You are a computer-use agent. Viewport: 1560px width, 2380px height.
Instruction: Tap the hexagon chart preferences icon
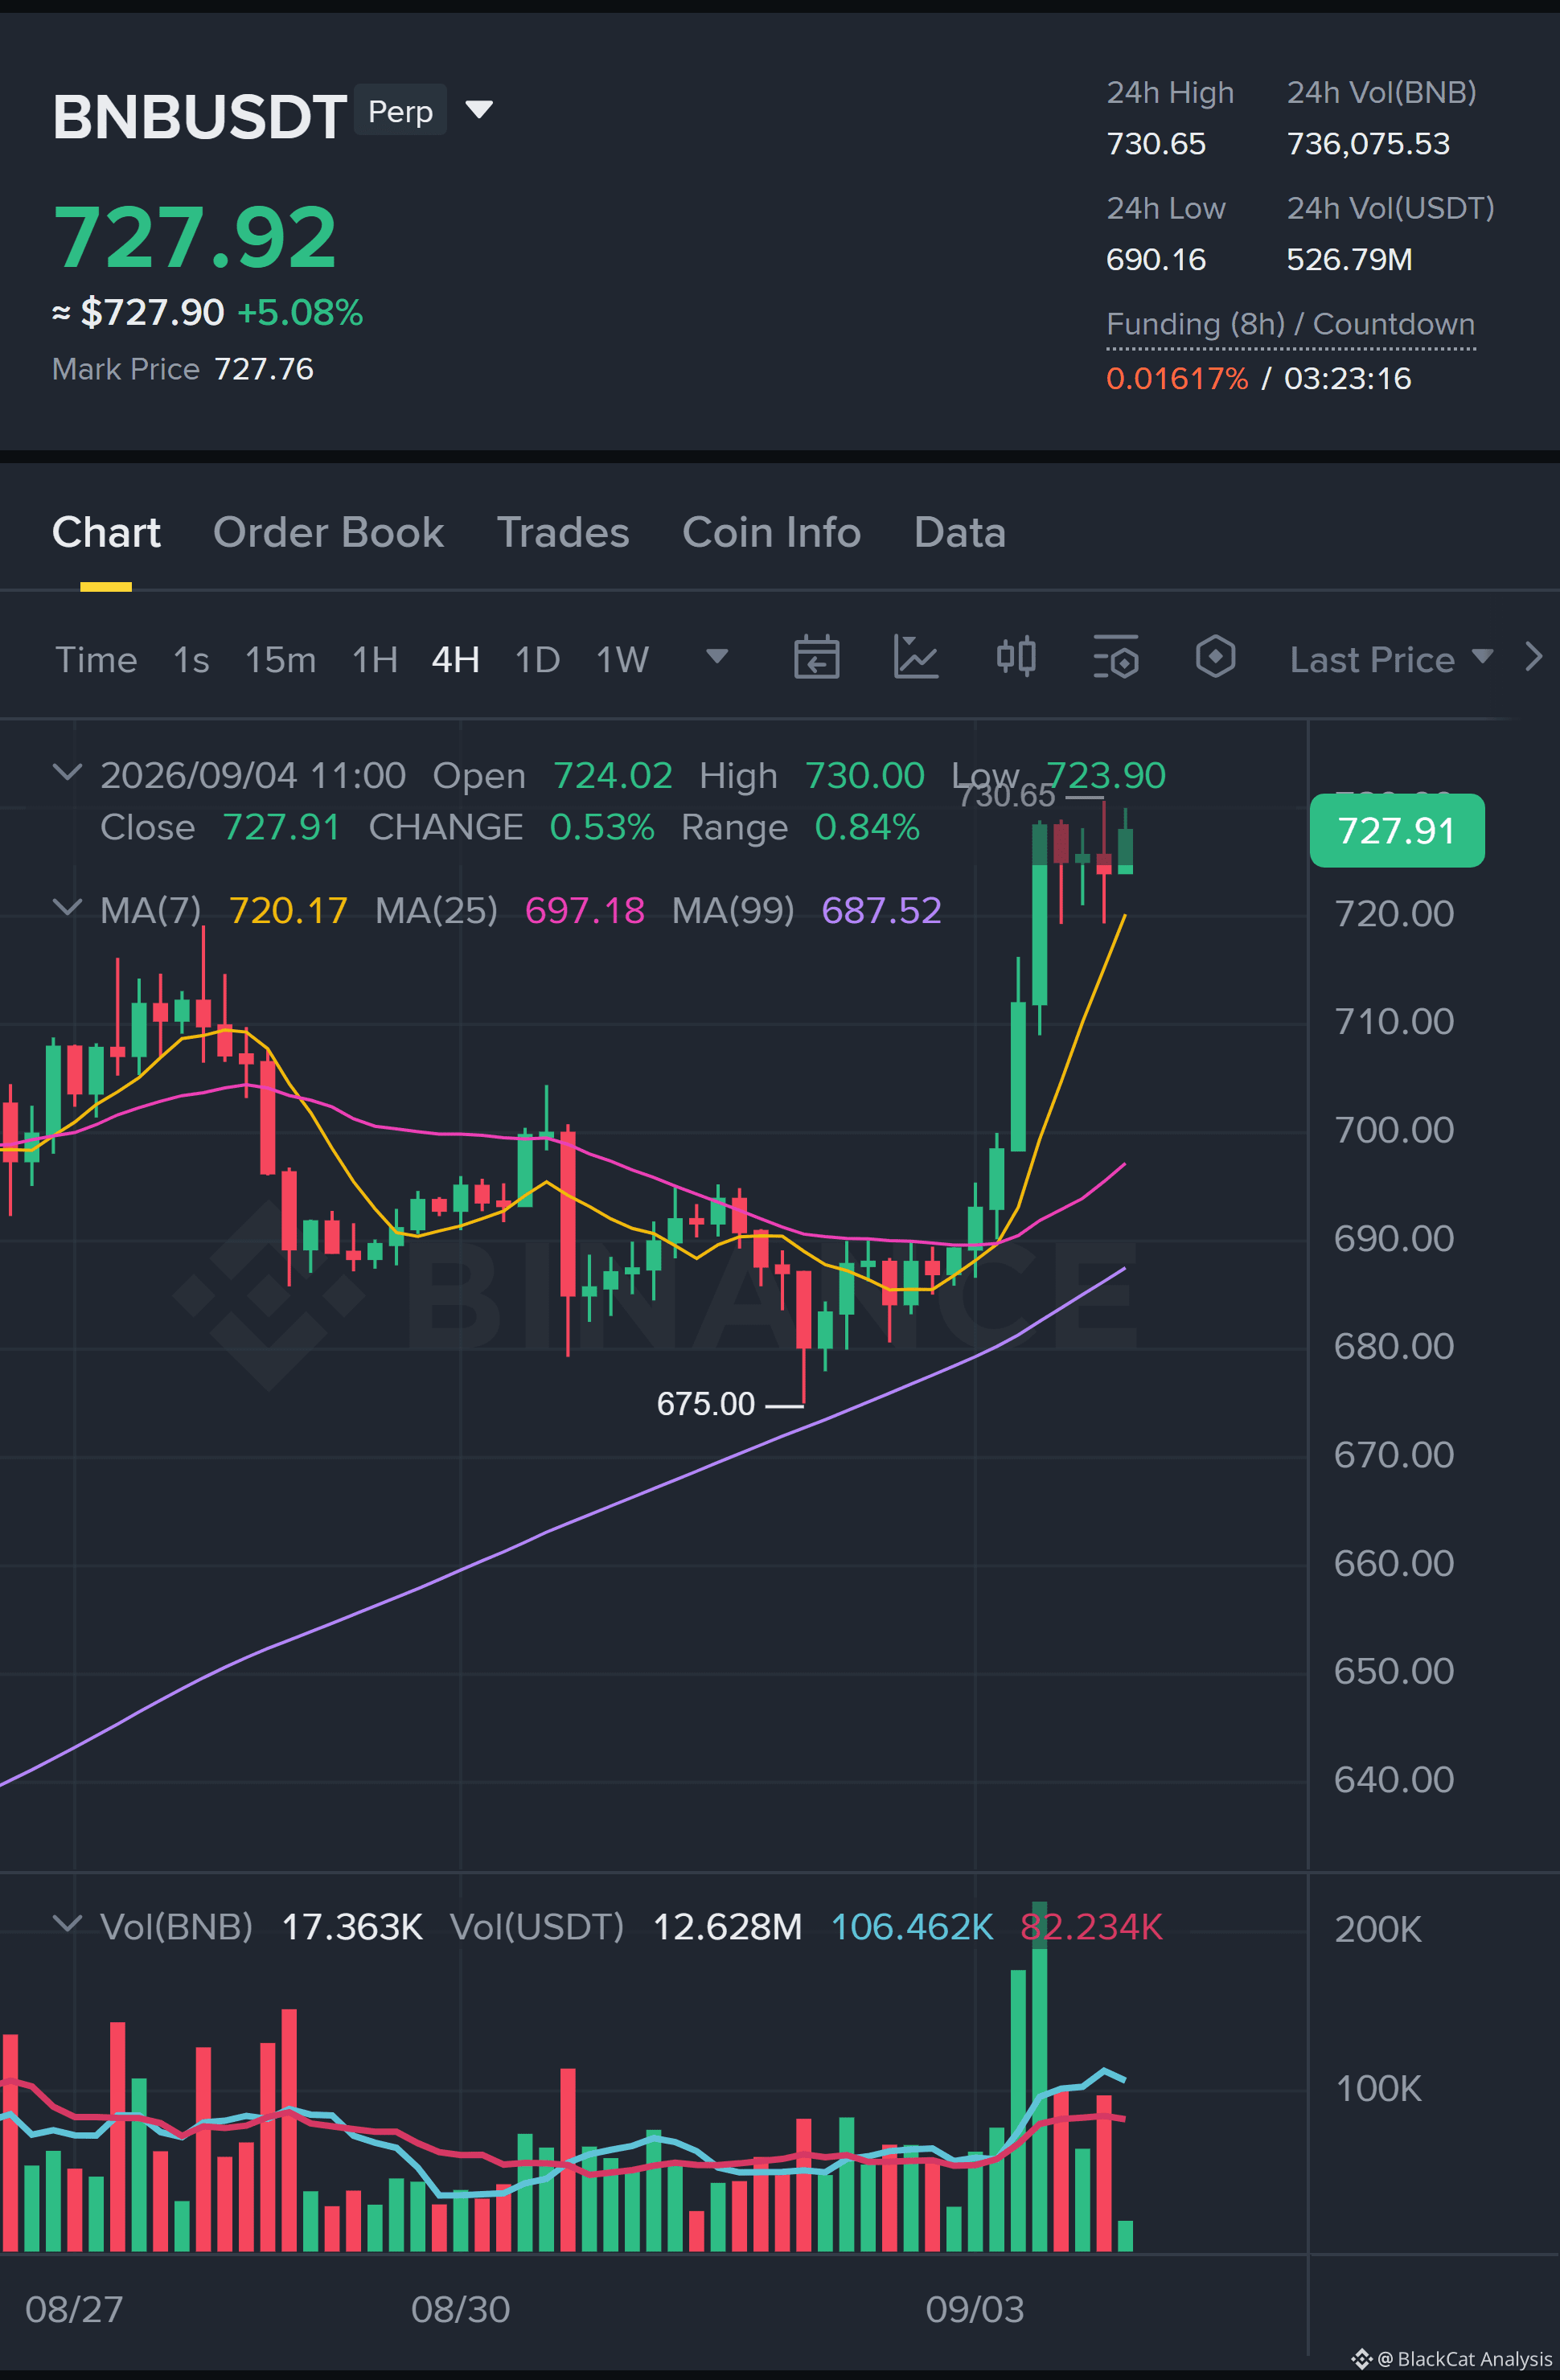click(1215, 658)
